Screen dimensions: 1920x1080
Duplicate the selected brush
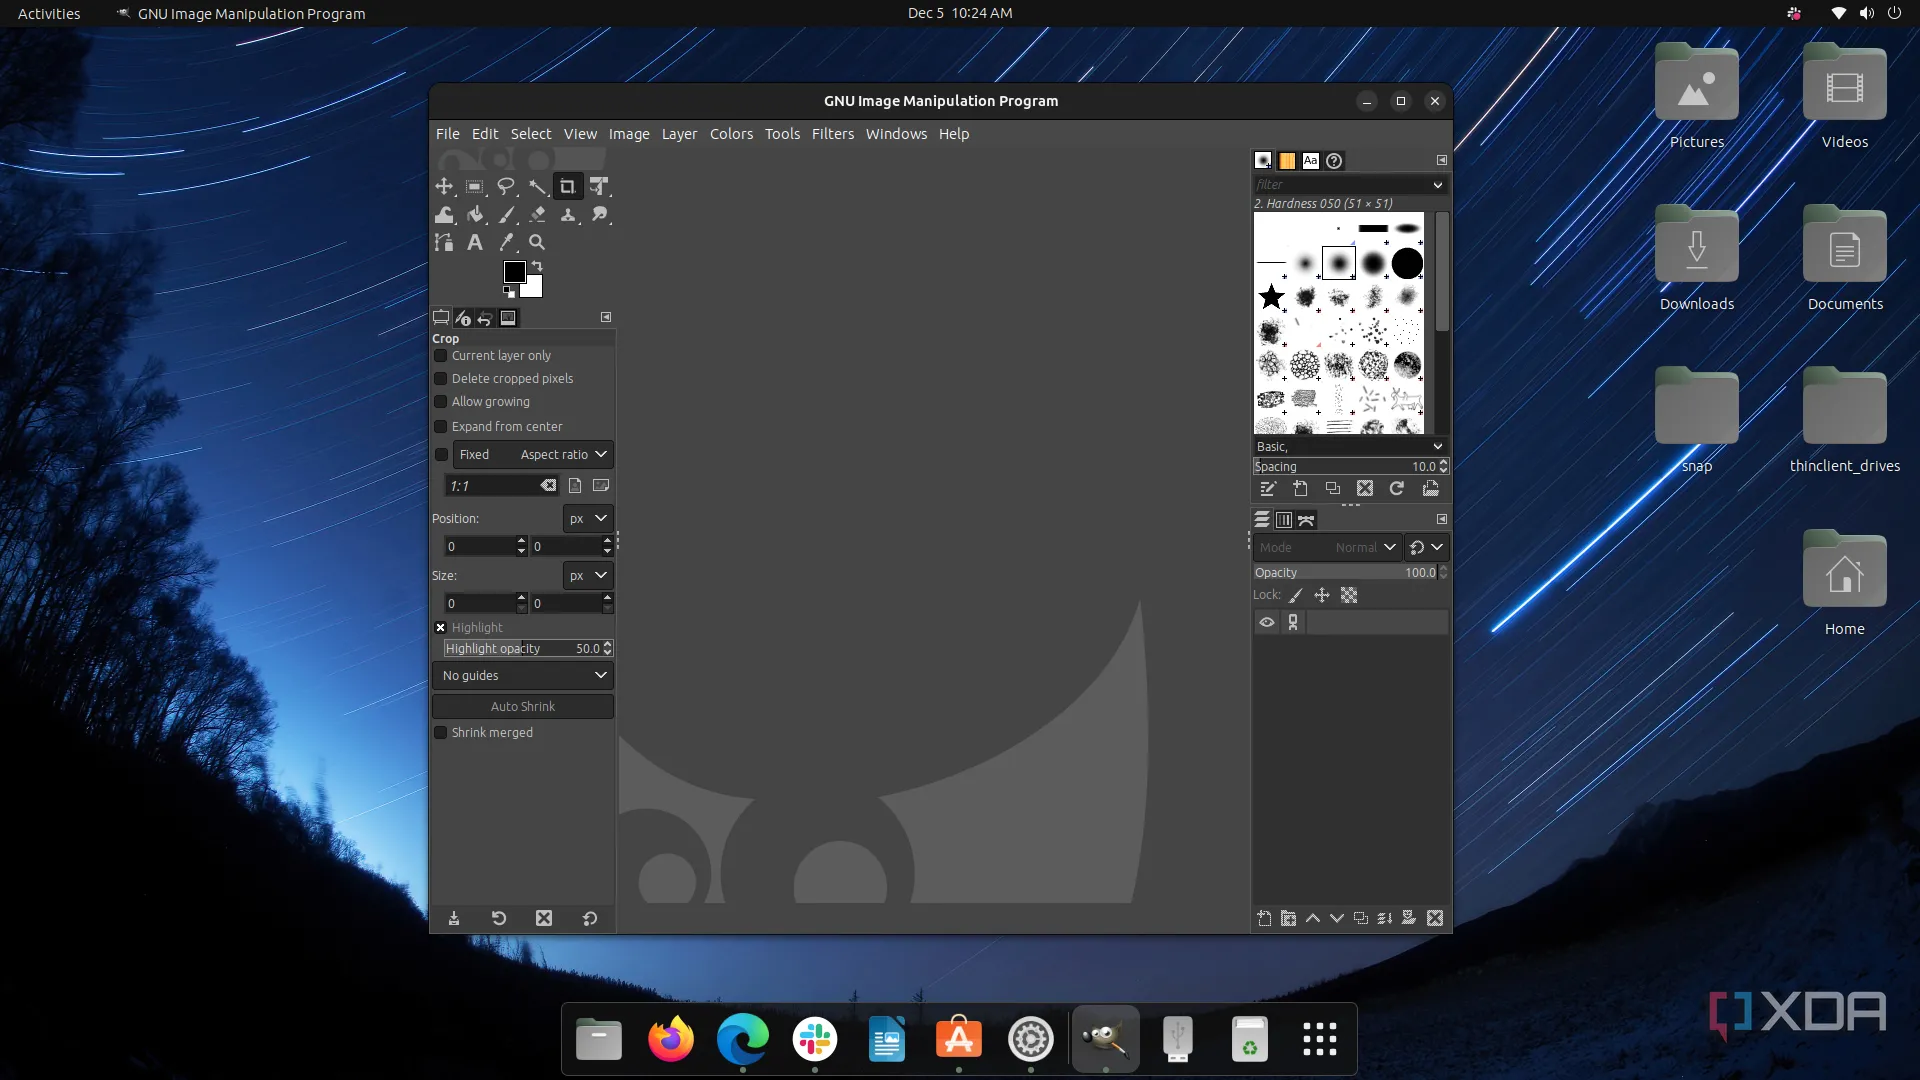(1332, 489)
